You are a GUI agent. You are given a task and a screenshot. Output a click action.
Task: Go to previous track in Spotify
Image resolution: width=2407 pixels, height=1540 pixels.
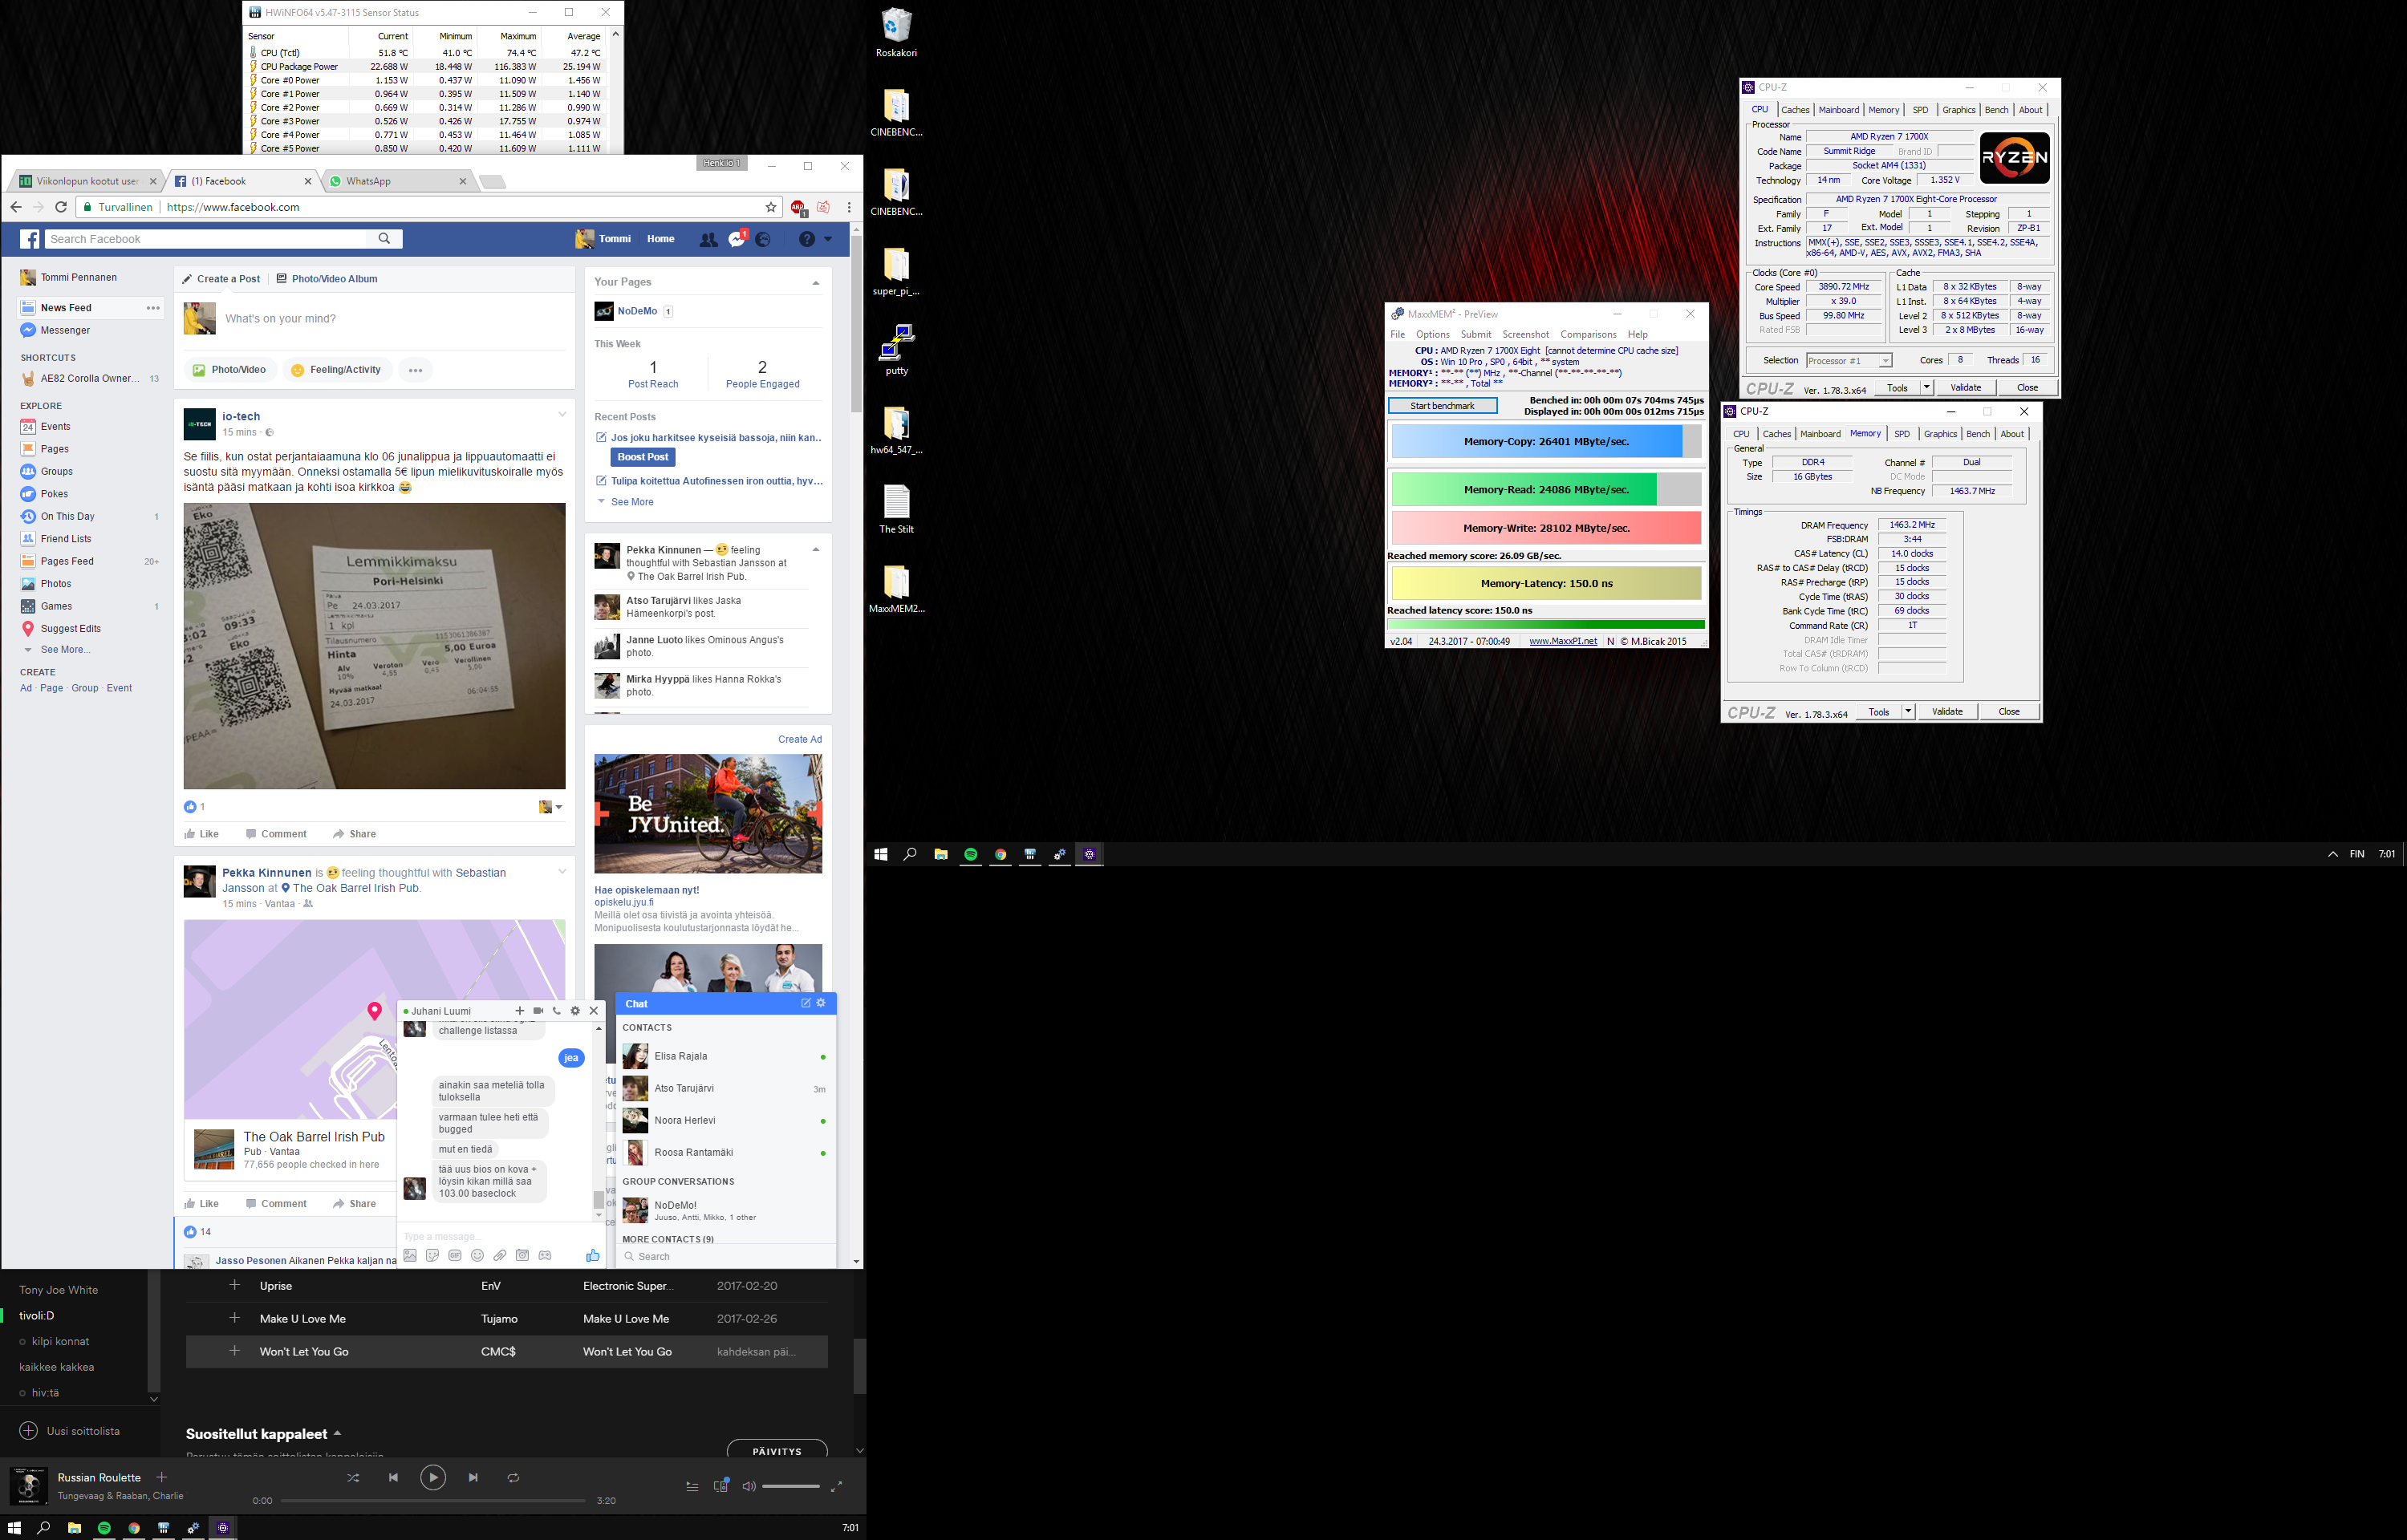click(x=393, y=1477)
